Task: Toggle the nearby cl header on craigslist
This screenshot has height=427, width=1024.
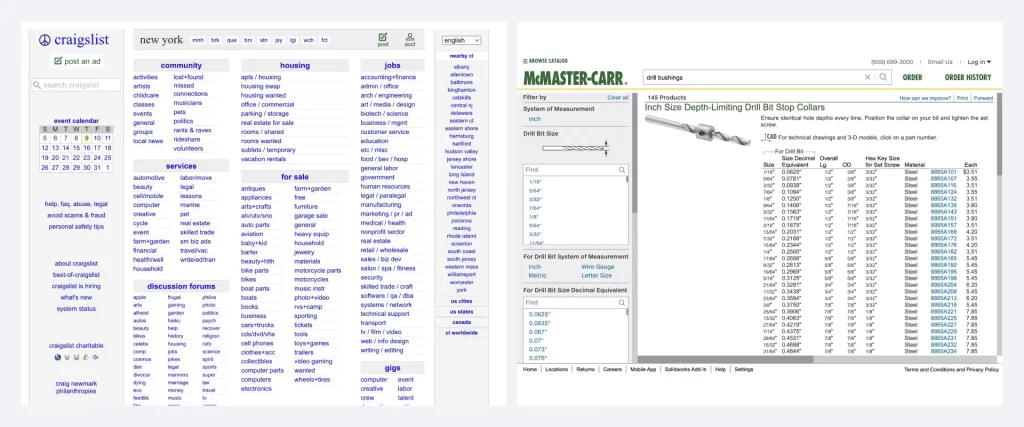Action: tap(461, 56)
